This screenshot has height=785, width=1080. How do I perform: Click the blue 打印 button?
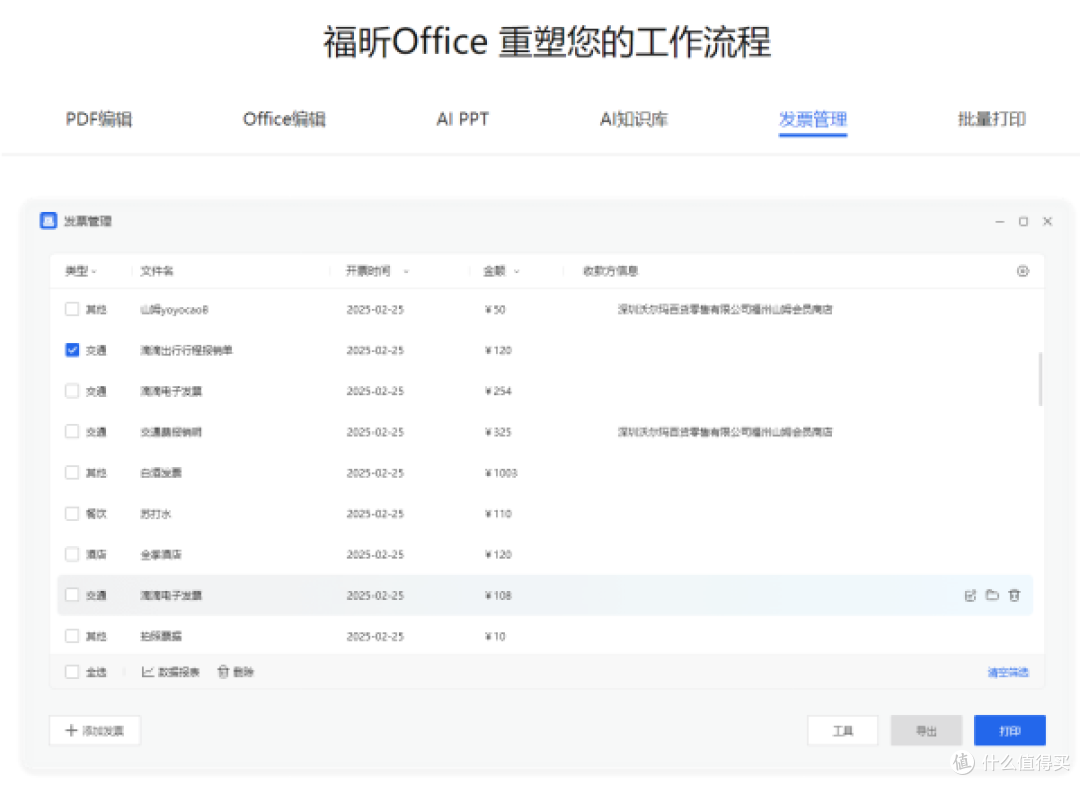coord(1010,731)
